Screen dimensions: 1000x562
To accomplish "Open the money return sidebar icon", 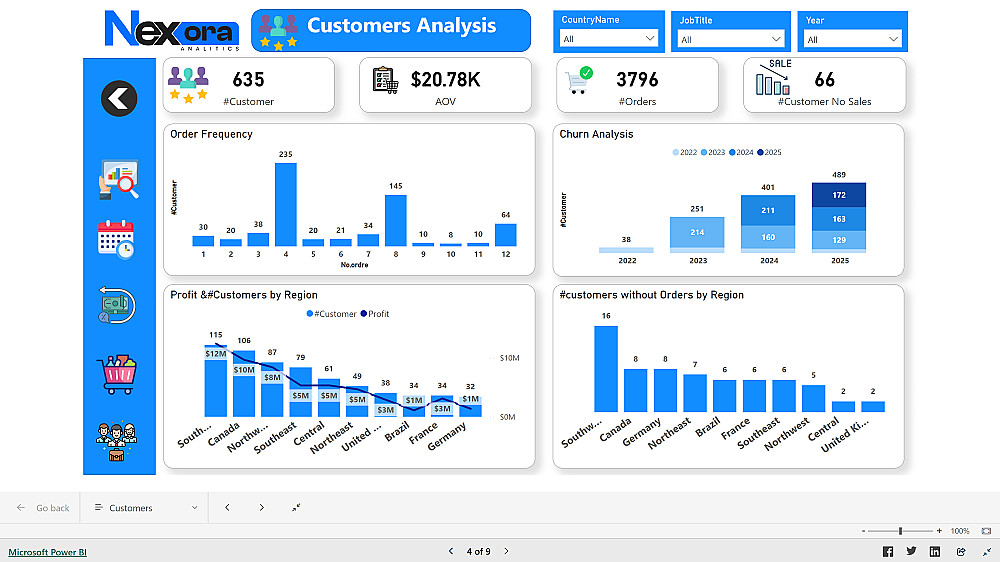I will [x=117, y=306].
